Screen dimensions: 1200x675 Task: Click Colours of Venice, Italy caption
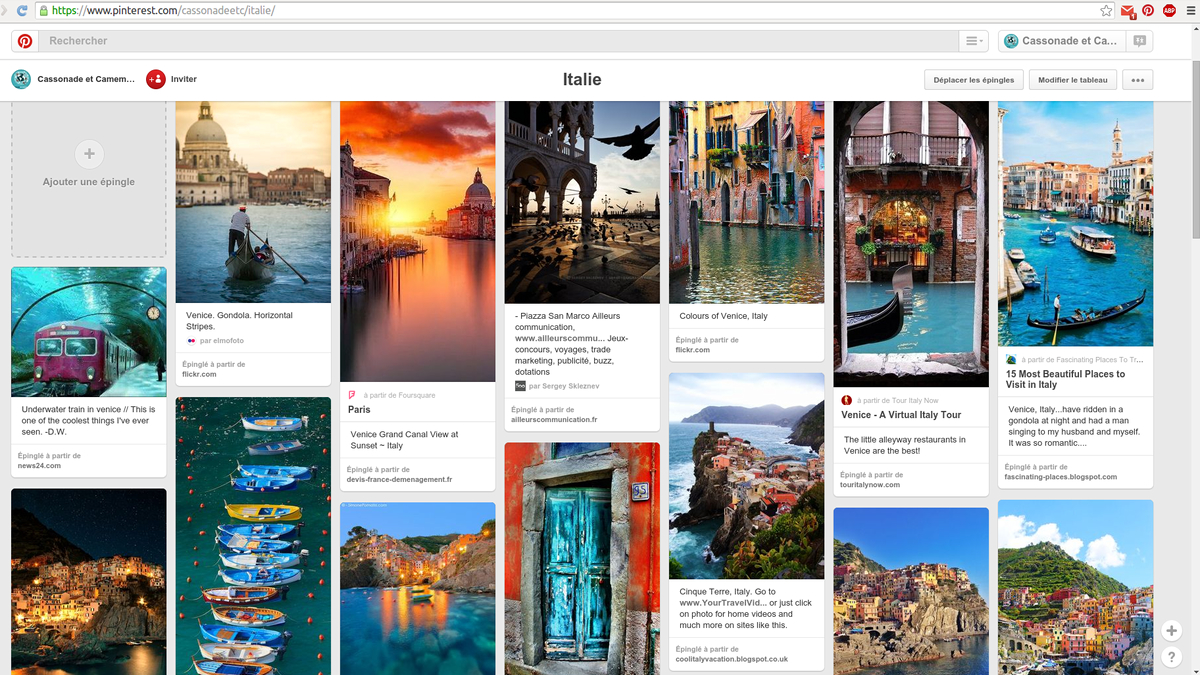click(724, 316)
